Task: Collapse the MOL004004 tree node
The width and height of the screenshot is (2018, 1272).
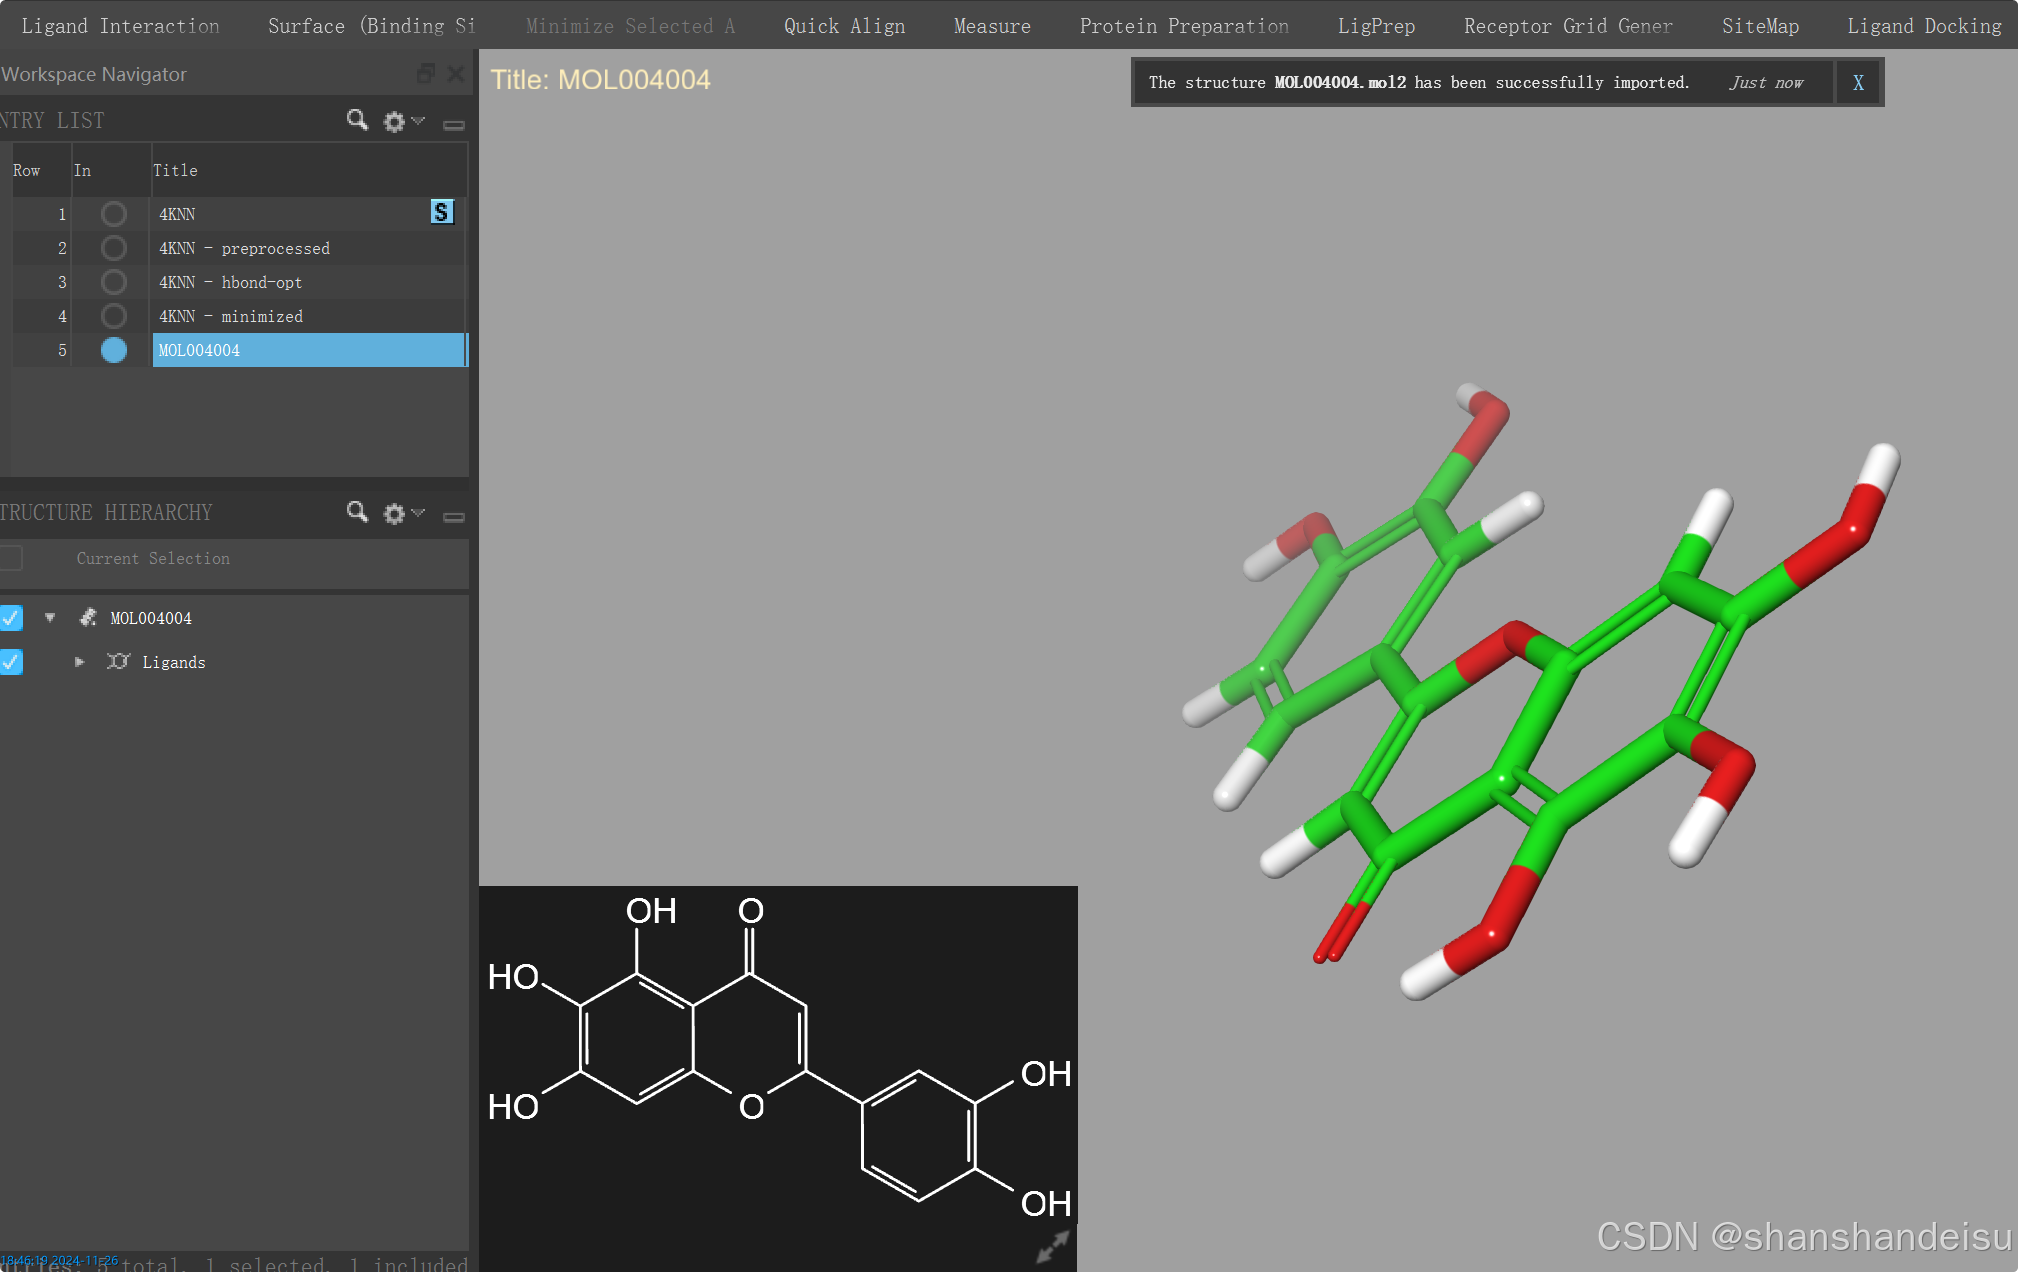Action: point(50,618)
